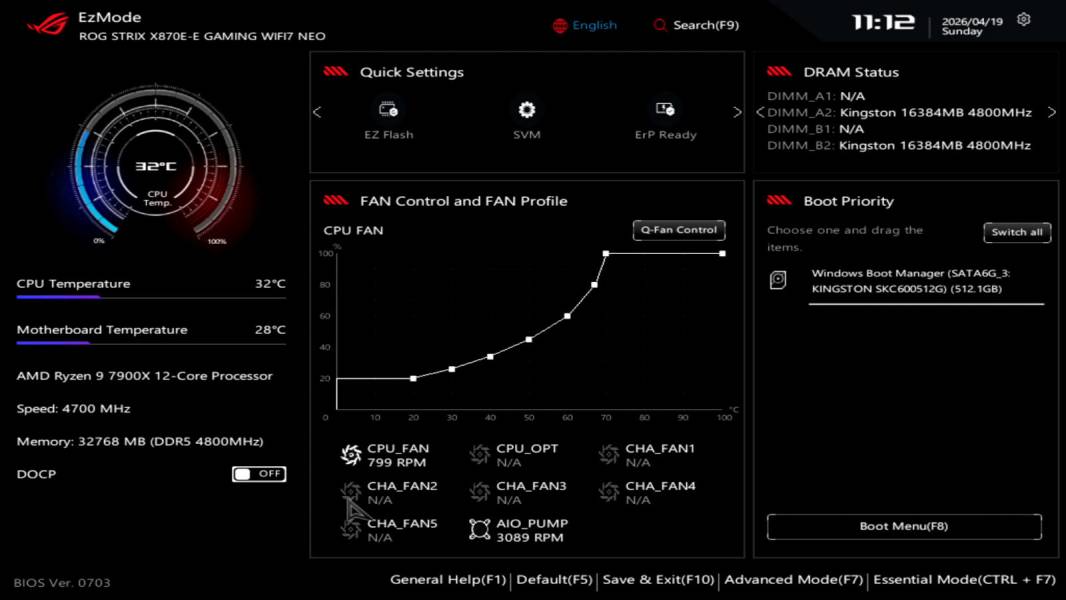The width and height of the screenshot is (1066, 600).
Task: Click the 799 RPM reading
Action: (396, 463)
